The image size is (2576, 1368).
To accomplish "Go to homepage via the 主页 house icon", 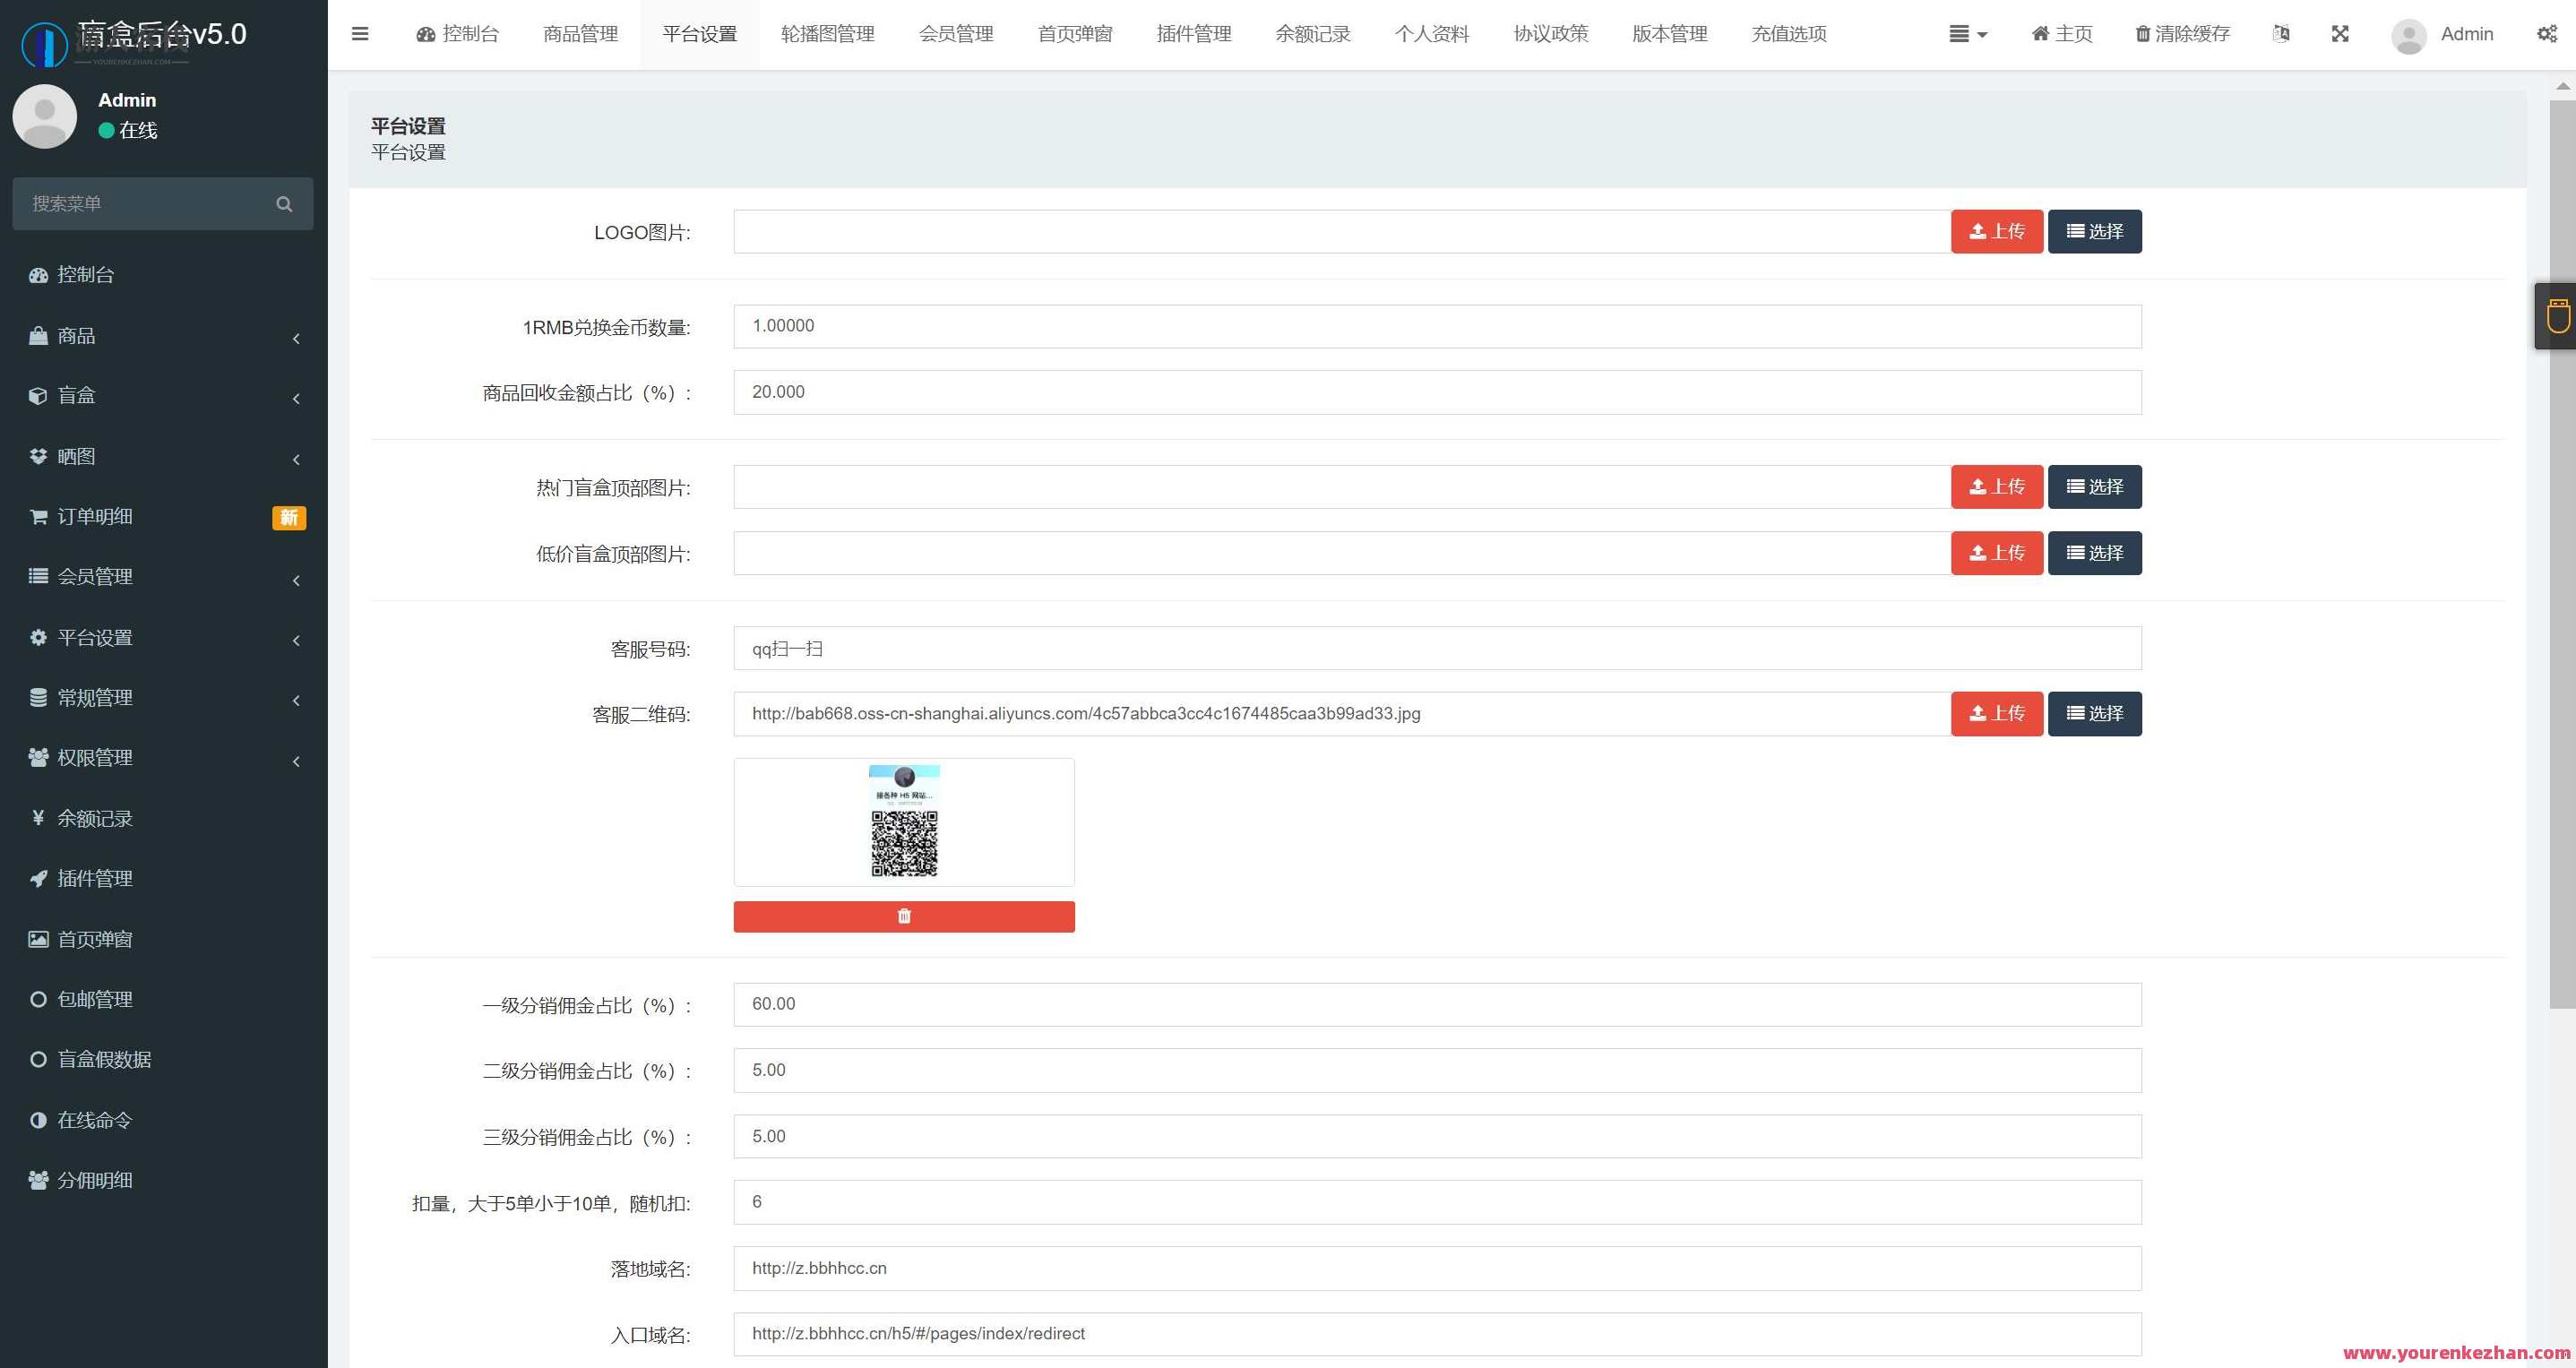I will [x=2060, y=33].
